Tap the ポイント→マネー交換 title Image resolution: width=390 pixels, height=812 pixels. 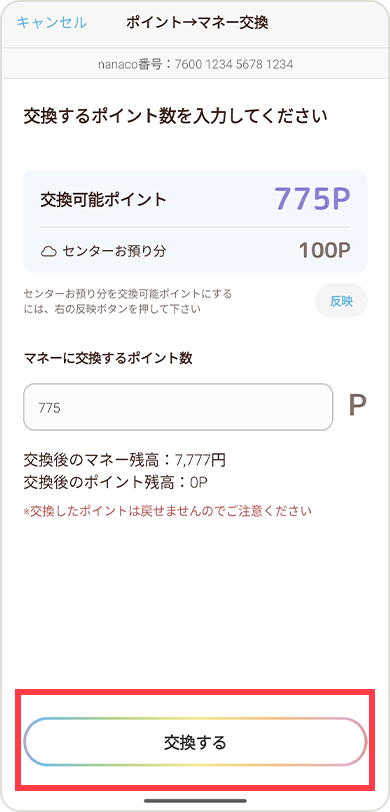coord(197,23)
